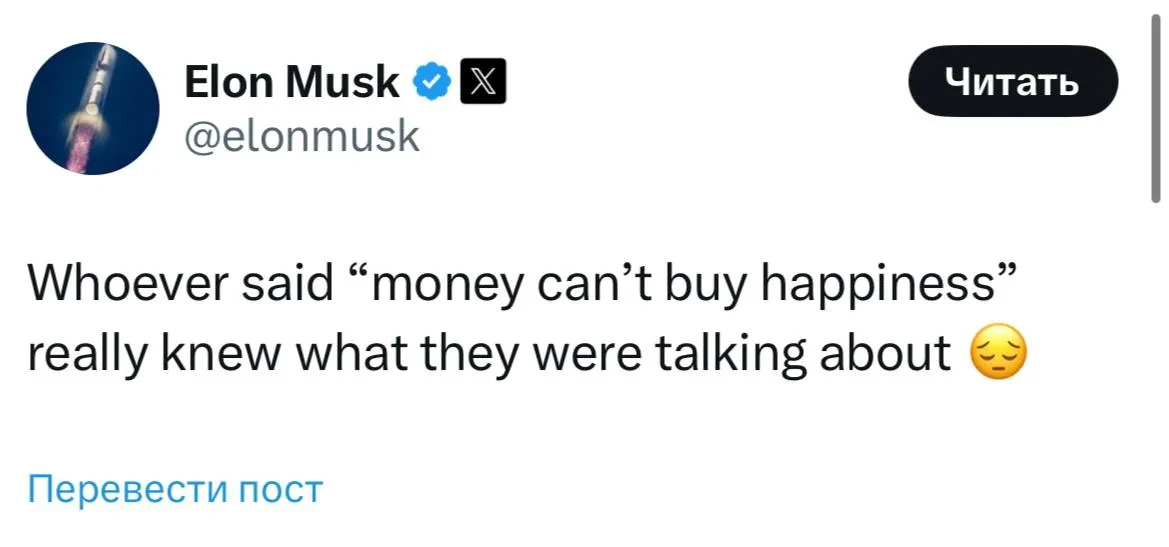The height and width of the screenshot is (547, 1169).
Task: Open the Elon Musk display name
Action: coord(291,82)
